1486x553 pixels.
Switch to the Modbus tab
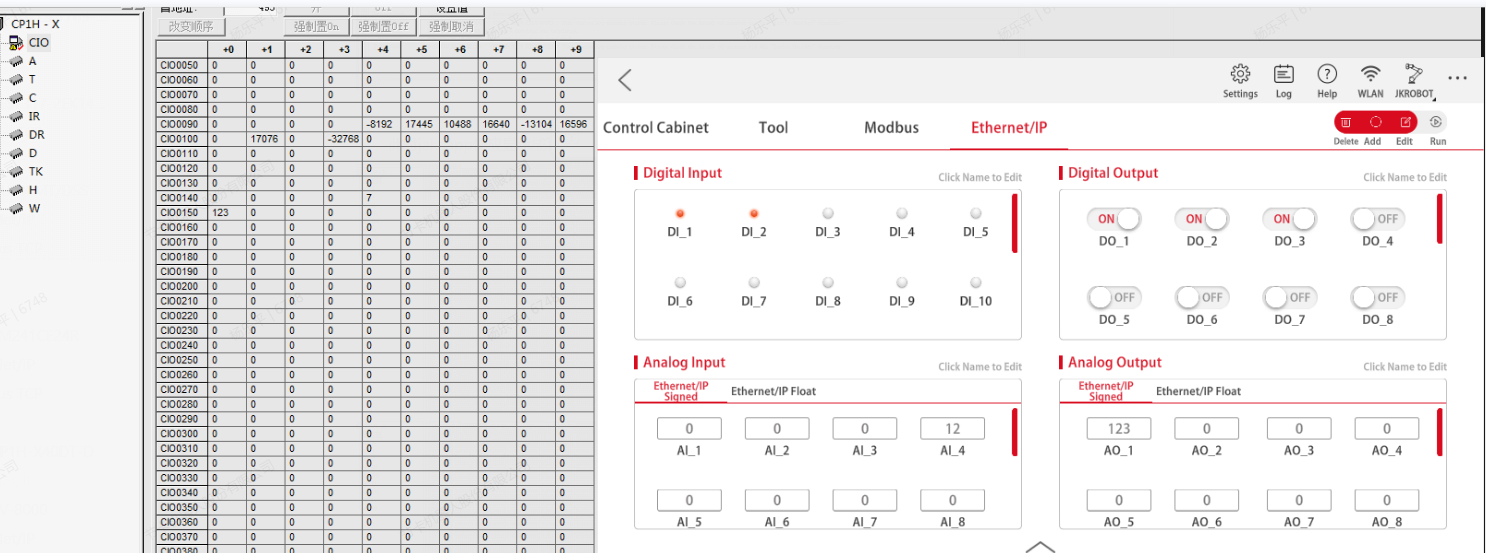pos(891,127)
